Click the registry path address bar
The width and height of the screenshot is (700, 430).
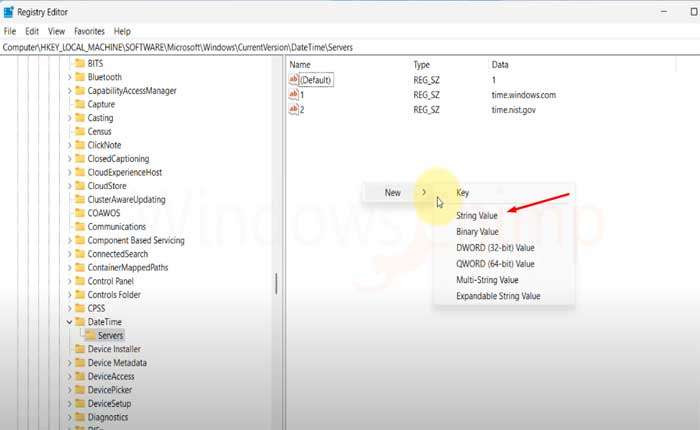tap(350, 47)
